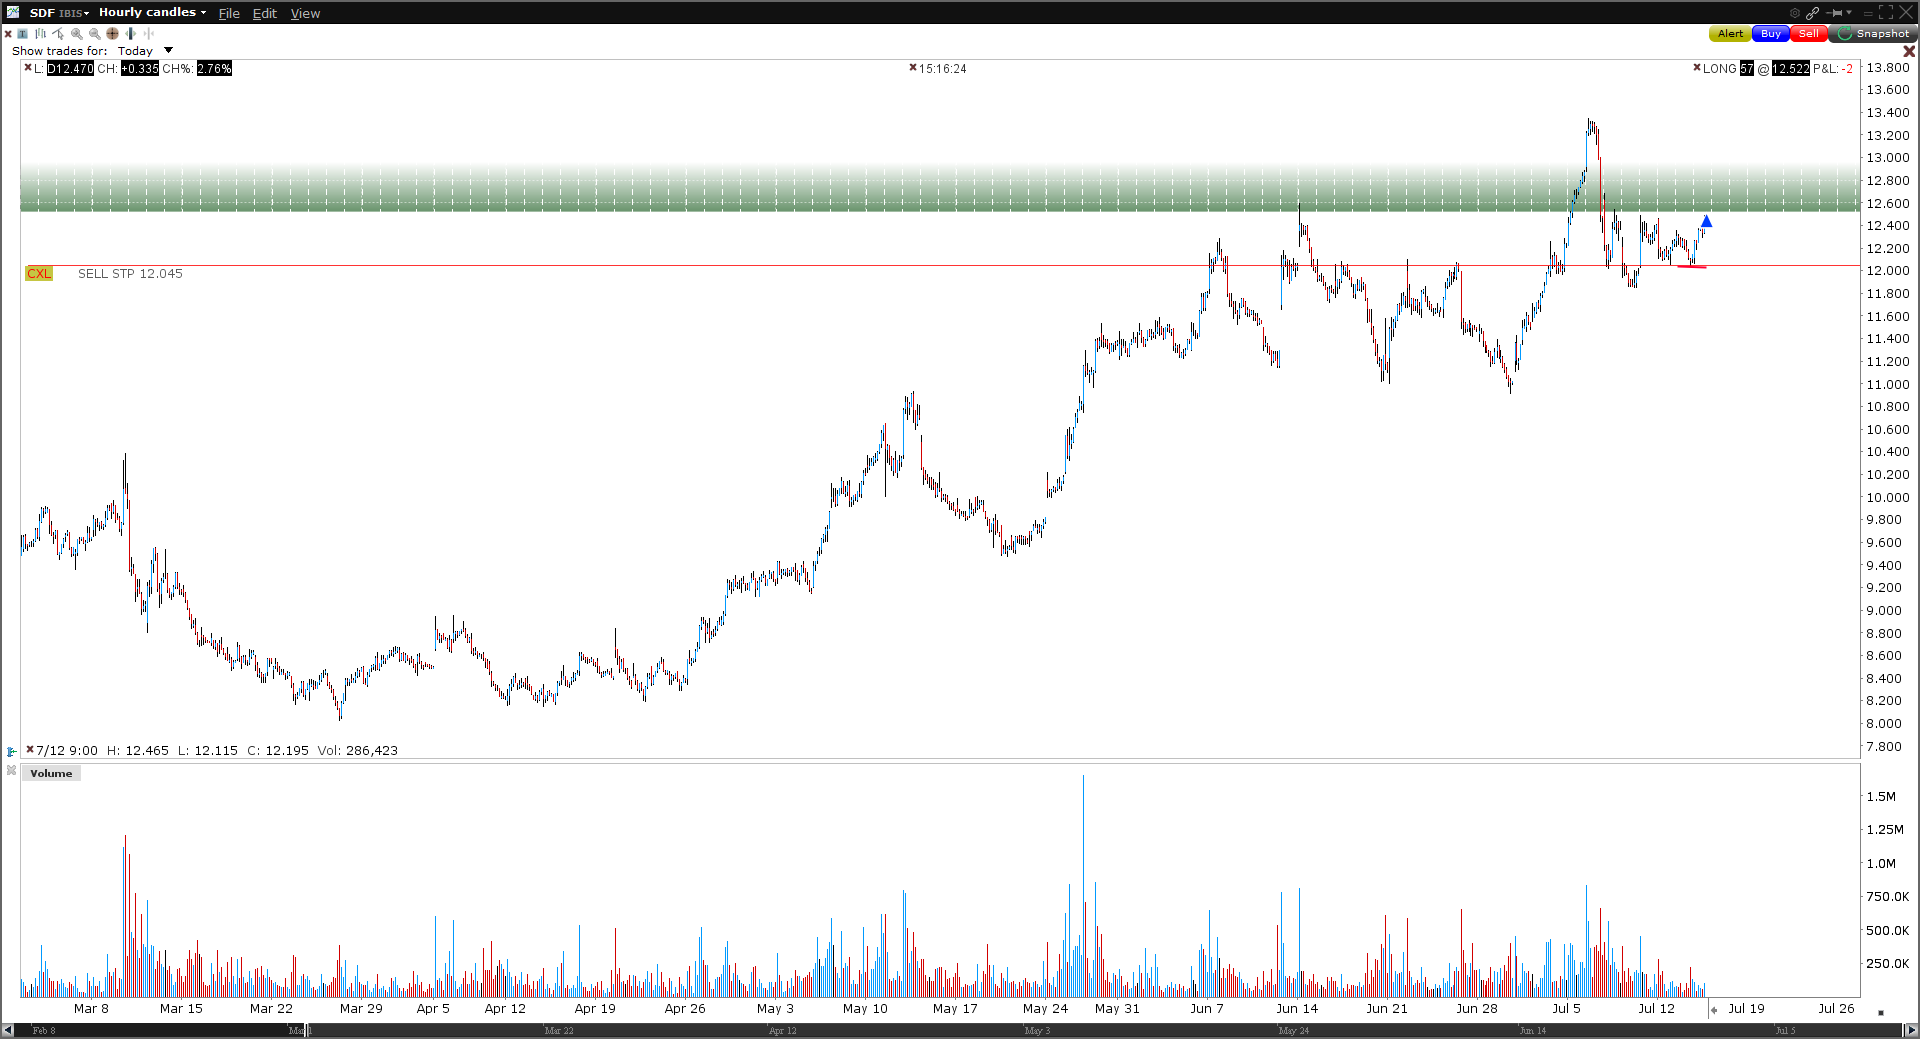Click the large red X below Snapshot
Viewport: 1920px width, 1039px height.
click(1909, 51)
